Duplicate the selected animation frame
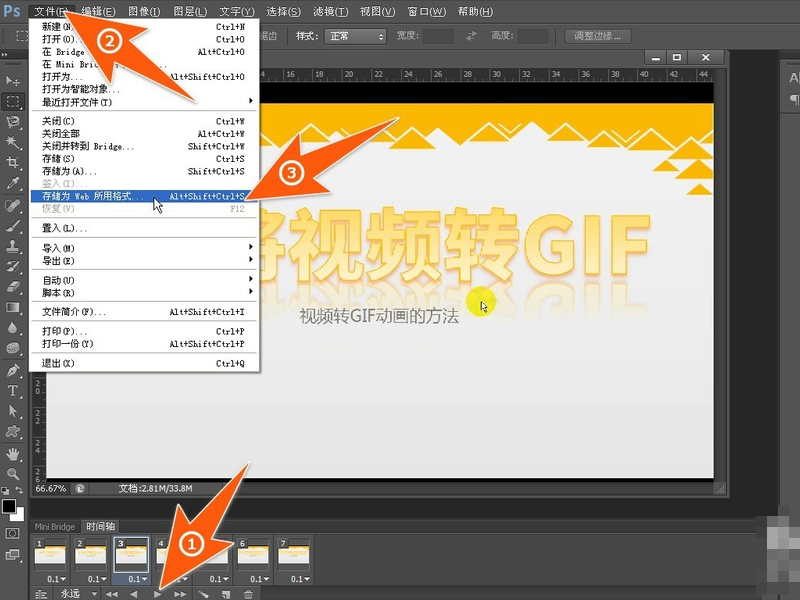The width and height of the screenshot is (800, 600). (x=226, y=594)
